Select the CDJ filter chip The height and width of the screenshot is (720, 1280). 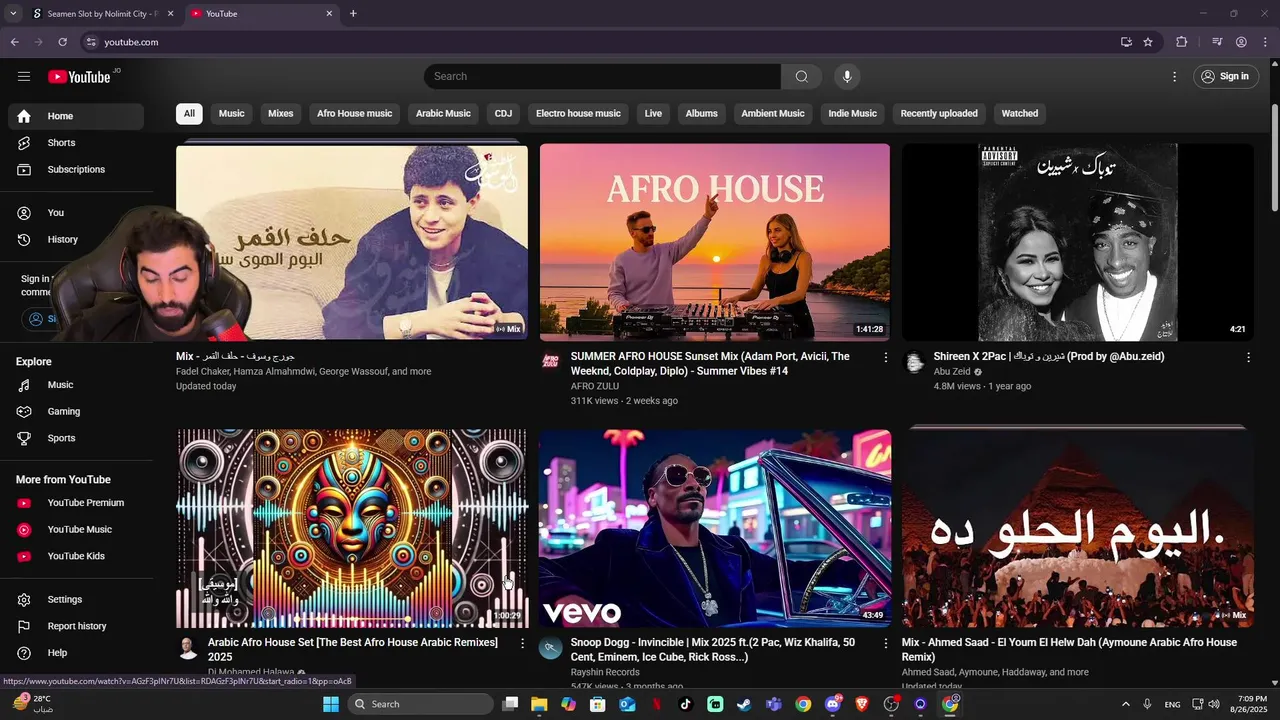pos(503,114)
